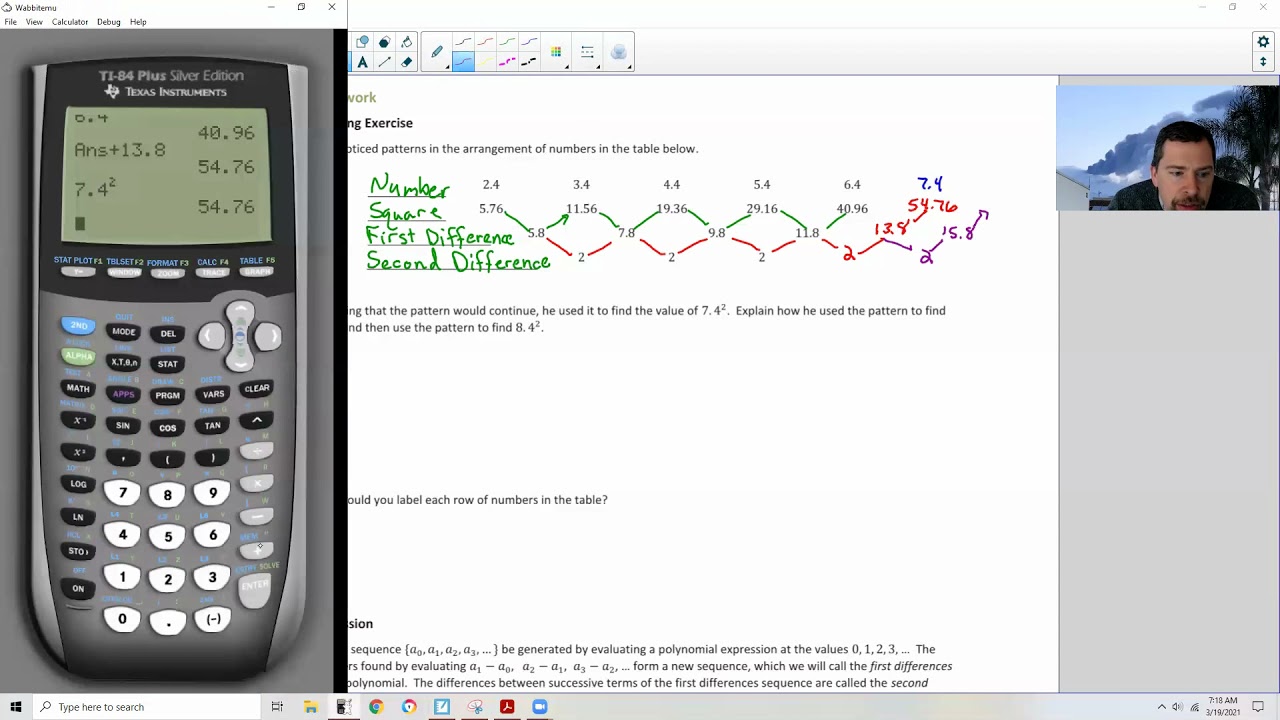Choose the black dashed pen style
The width and height of the screenshot is (1280, 720).
[x=529, y=62]
